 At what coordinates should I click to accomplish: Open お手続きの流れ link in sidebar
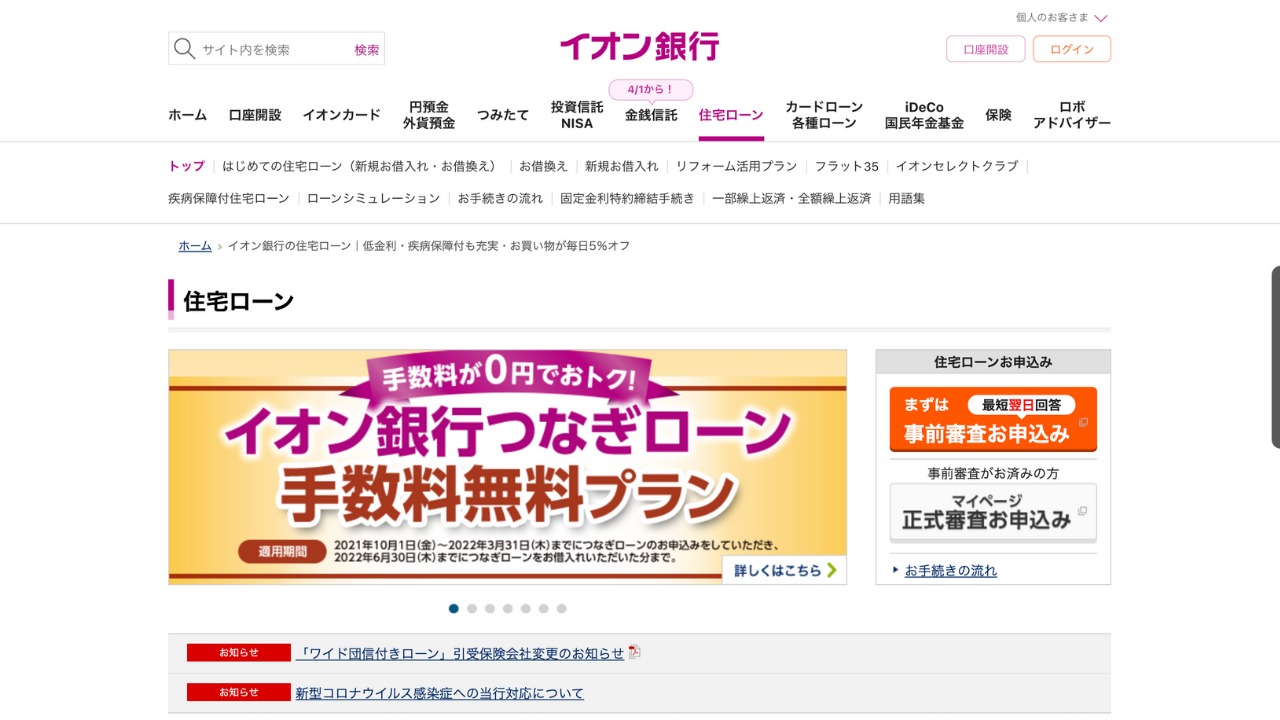tap(951, 570)
